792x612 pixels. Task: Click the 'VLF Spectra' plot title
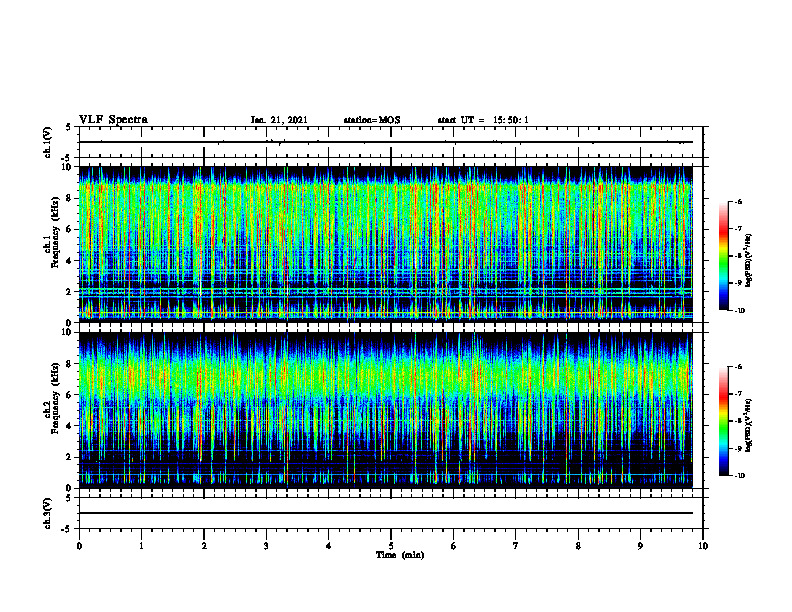tap(114, 119)
